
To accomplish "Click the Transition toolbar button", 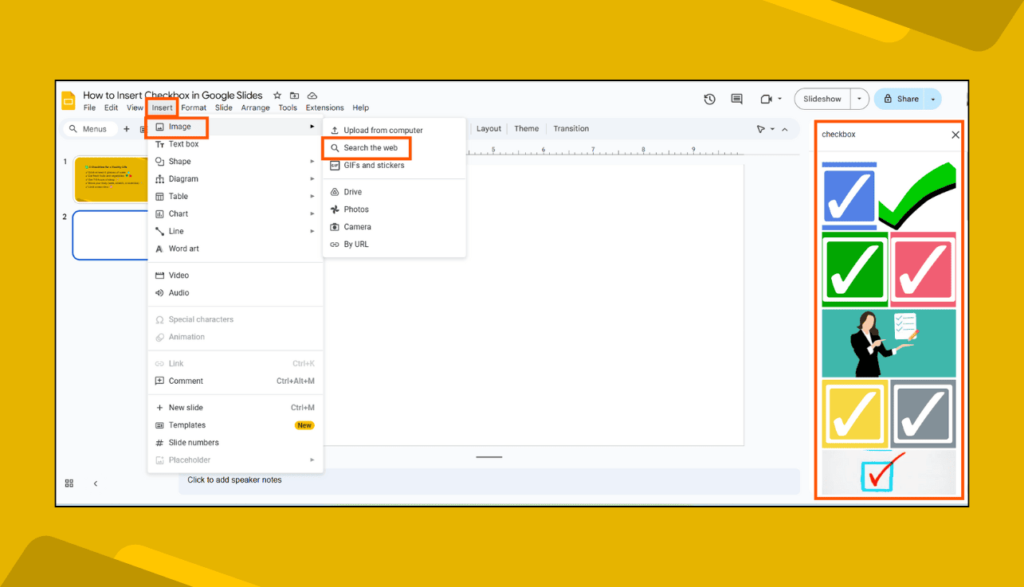I will tap(571, 129).
